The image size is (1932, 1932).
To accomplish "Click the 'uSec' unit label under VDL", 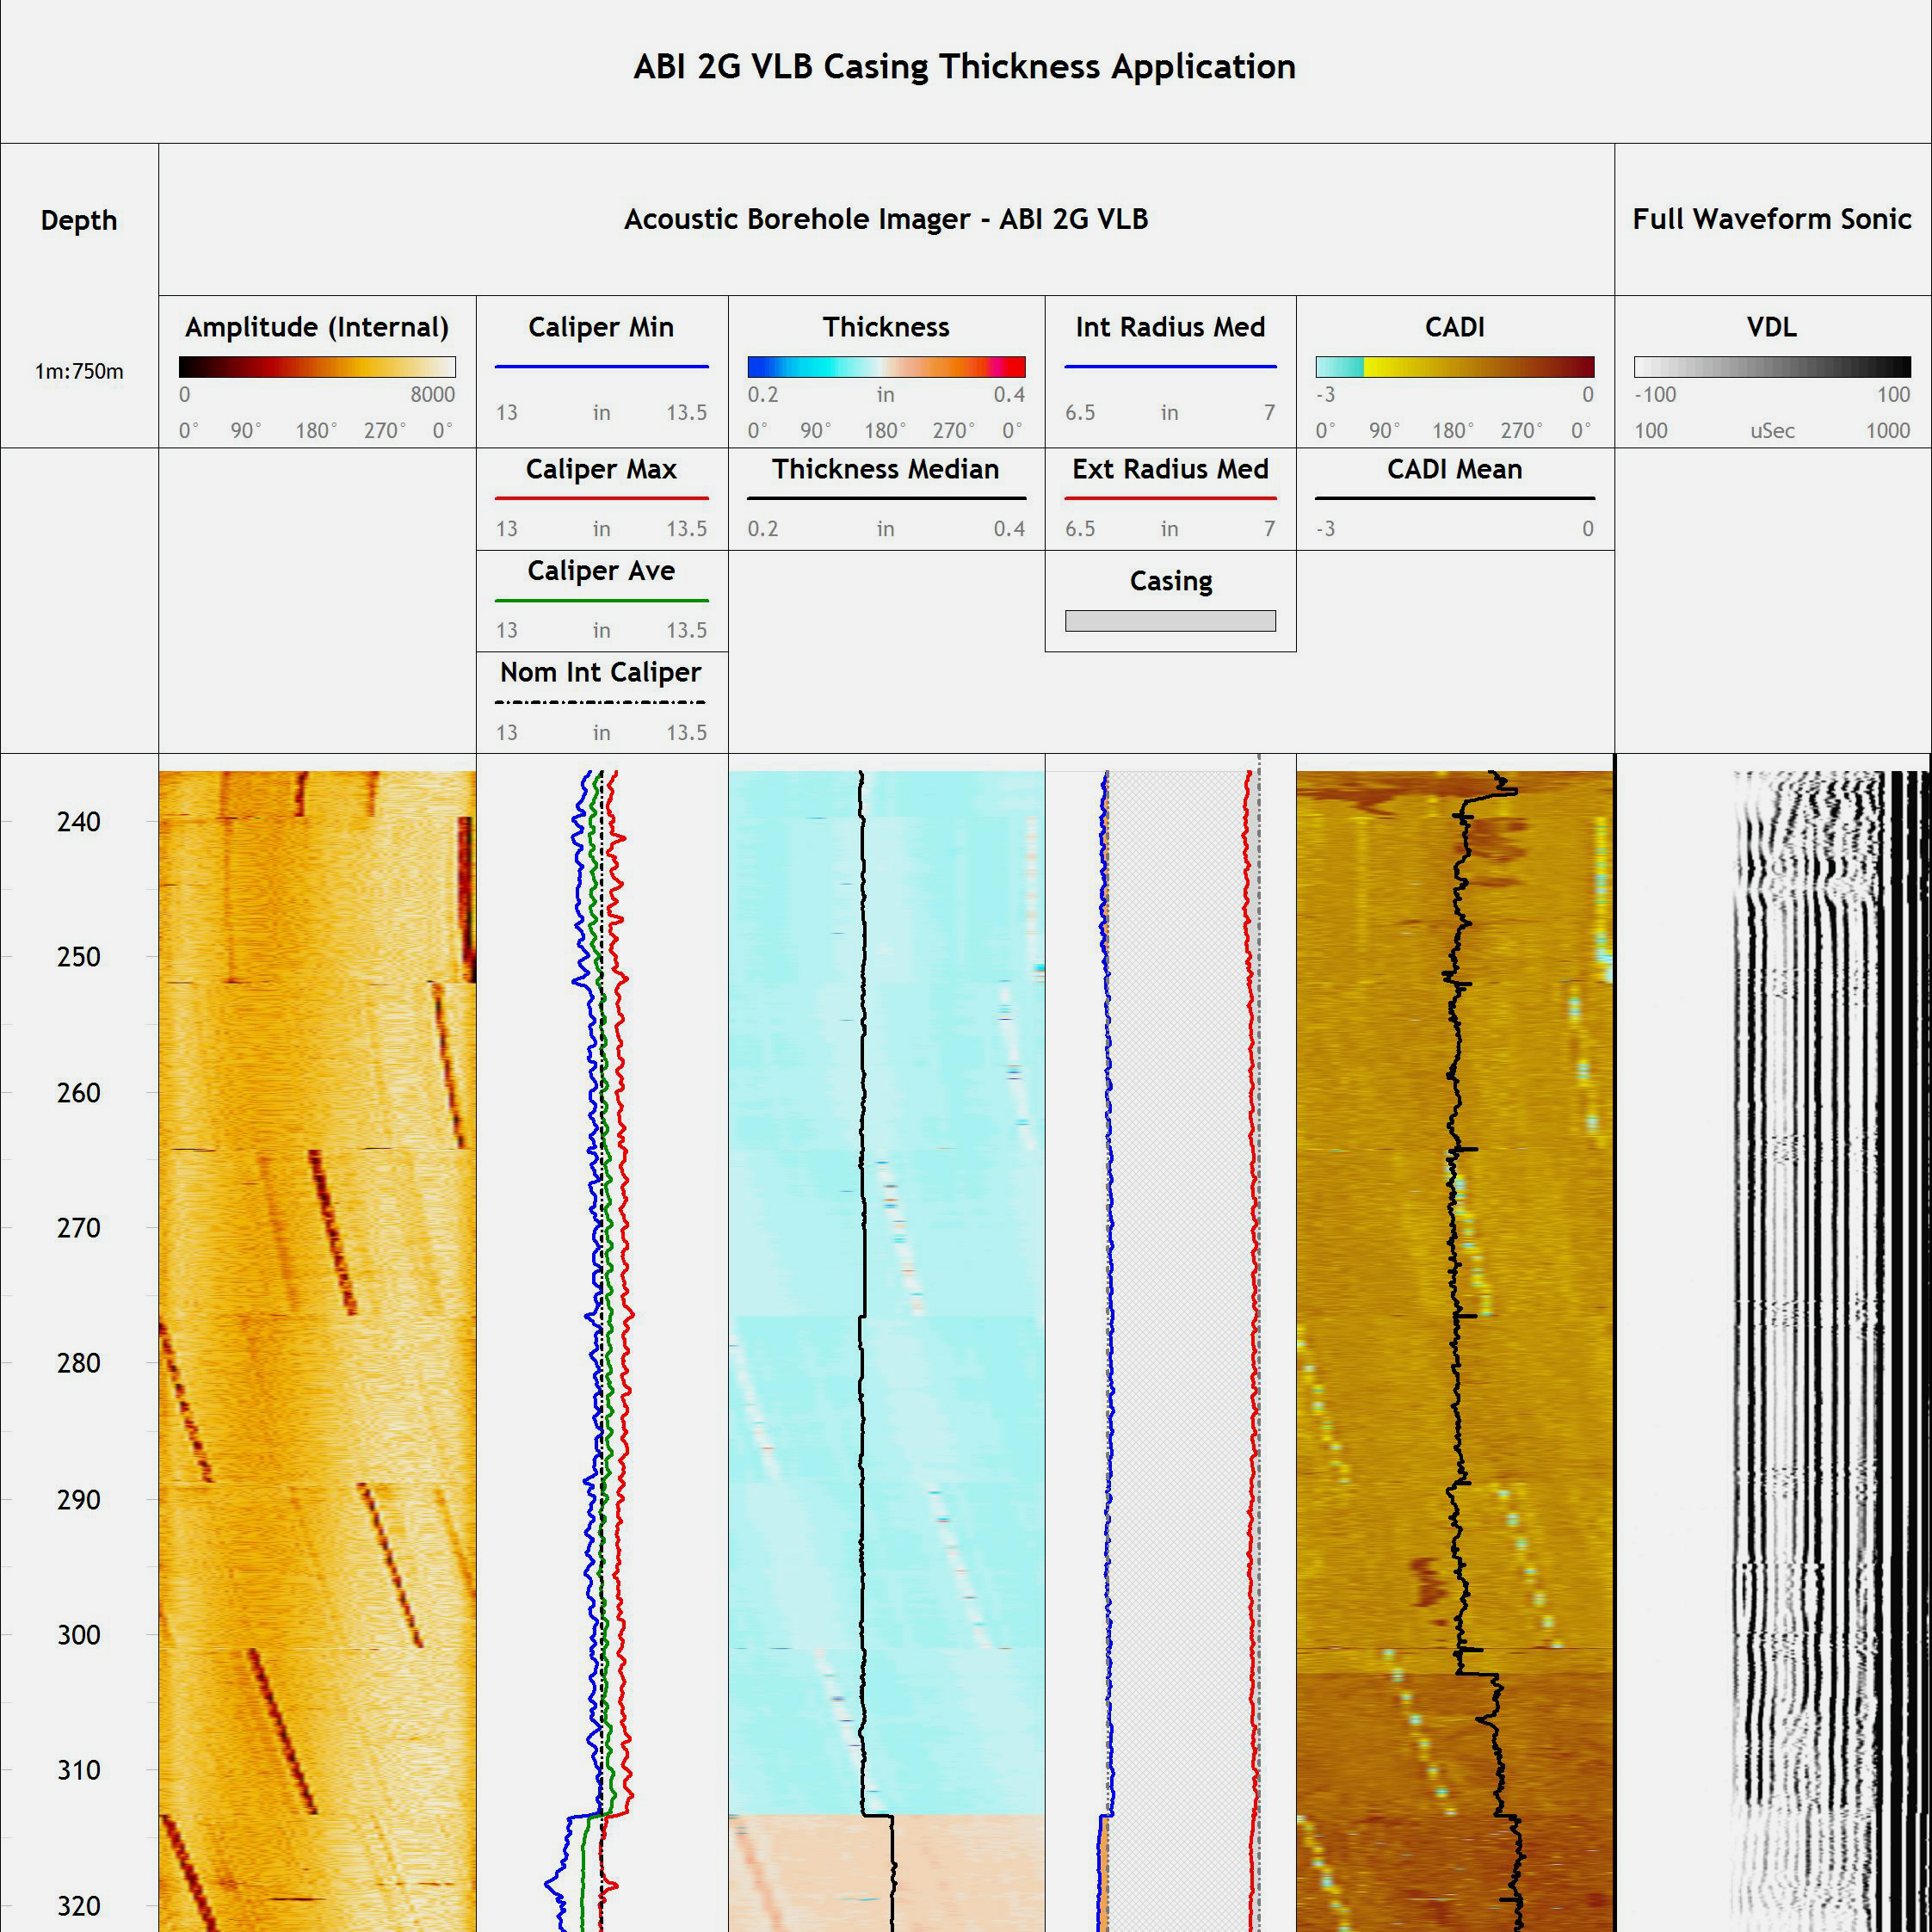I will pyautogui.click(x=1772, y=431).
